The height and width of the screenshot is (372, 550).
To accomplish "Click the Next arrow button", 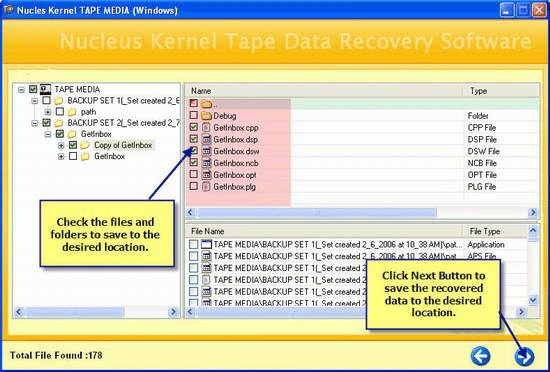I will [524, 356].
